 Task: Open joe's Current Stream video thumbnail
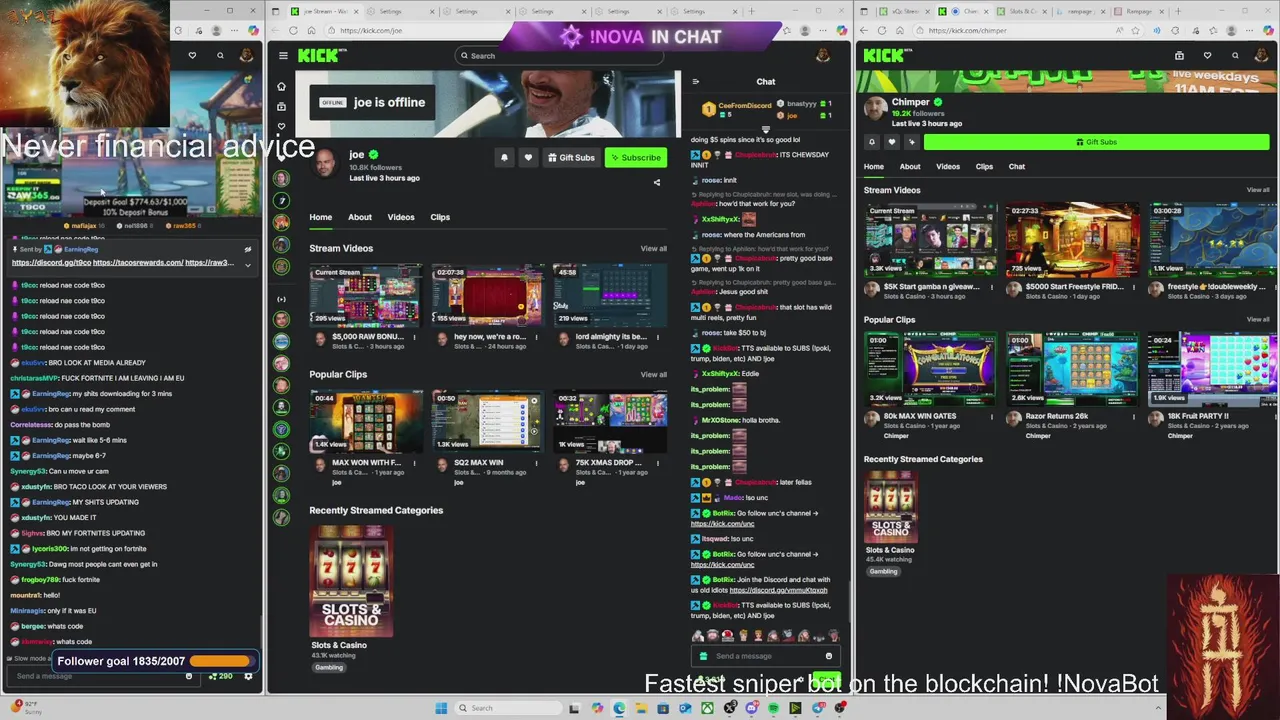click(x=366, y=295)
